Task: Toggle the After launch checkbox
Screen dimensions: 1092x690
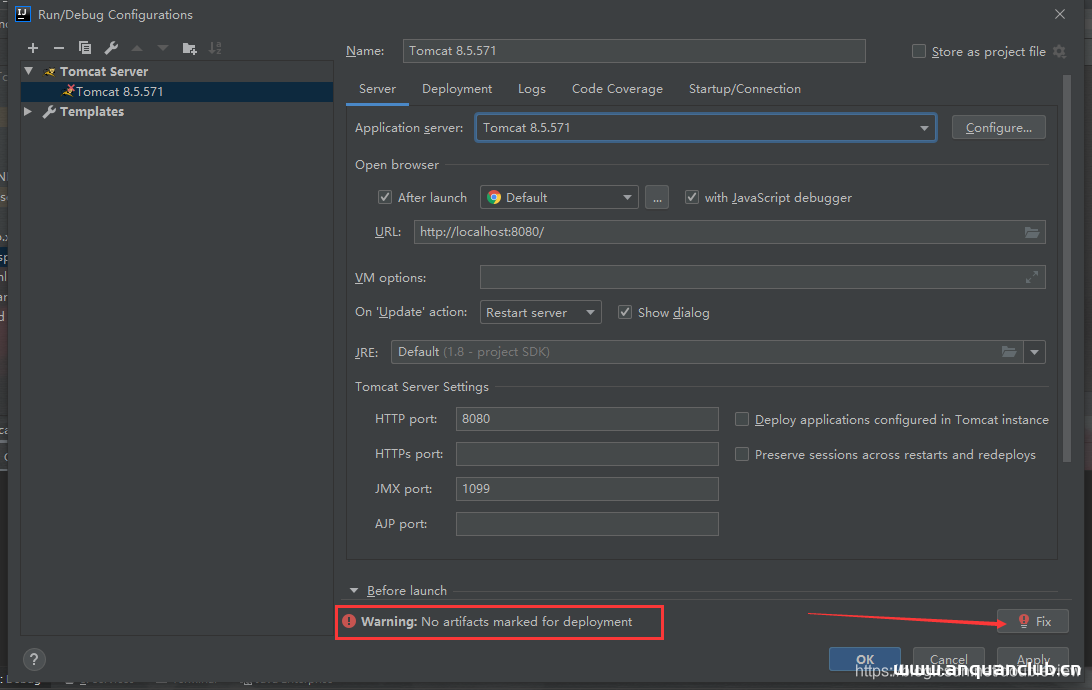Action: pyautogui.click(x=385, y=198)
